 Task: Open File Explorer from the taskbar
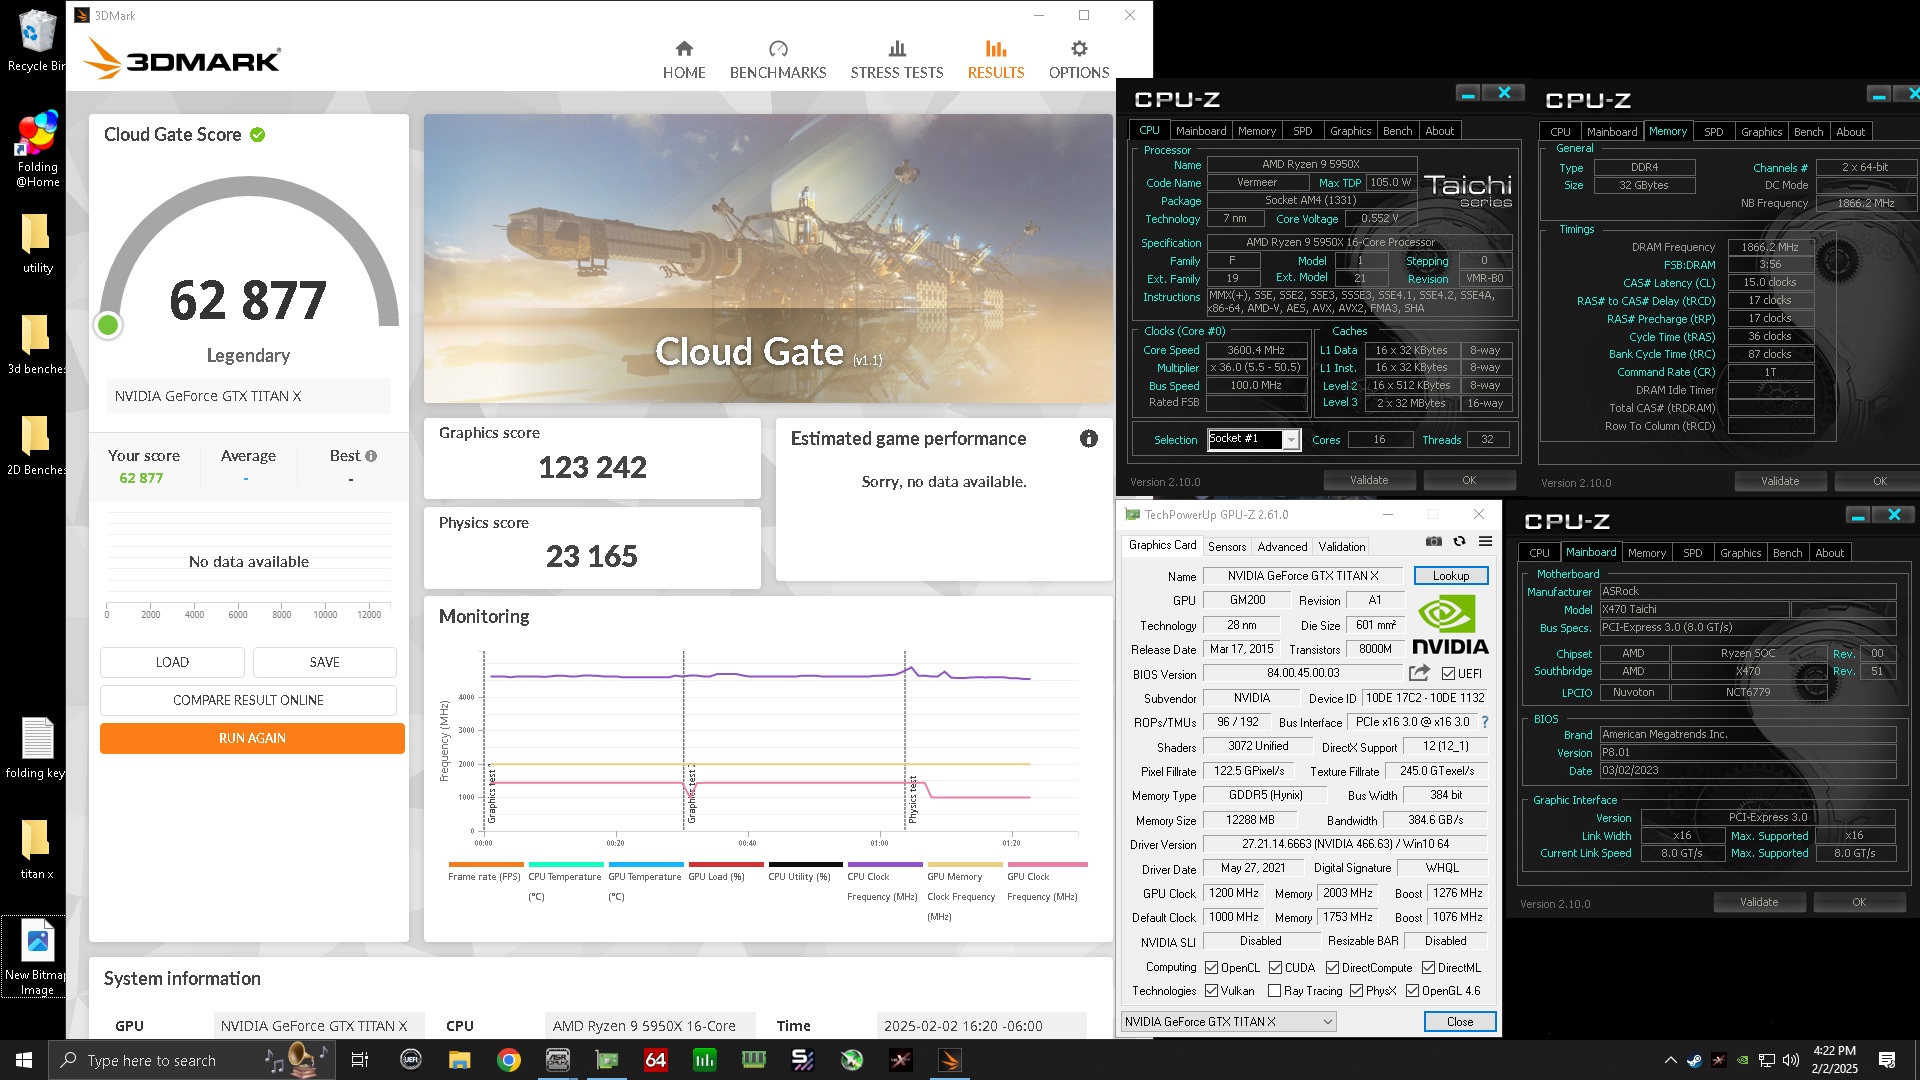click(460, 1060)
